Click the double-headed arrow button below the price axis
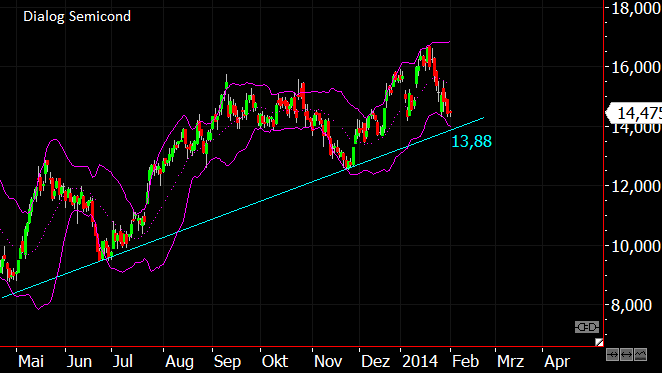The height and width of the screenshot is (373, 662). tap(627, 354)
